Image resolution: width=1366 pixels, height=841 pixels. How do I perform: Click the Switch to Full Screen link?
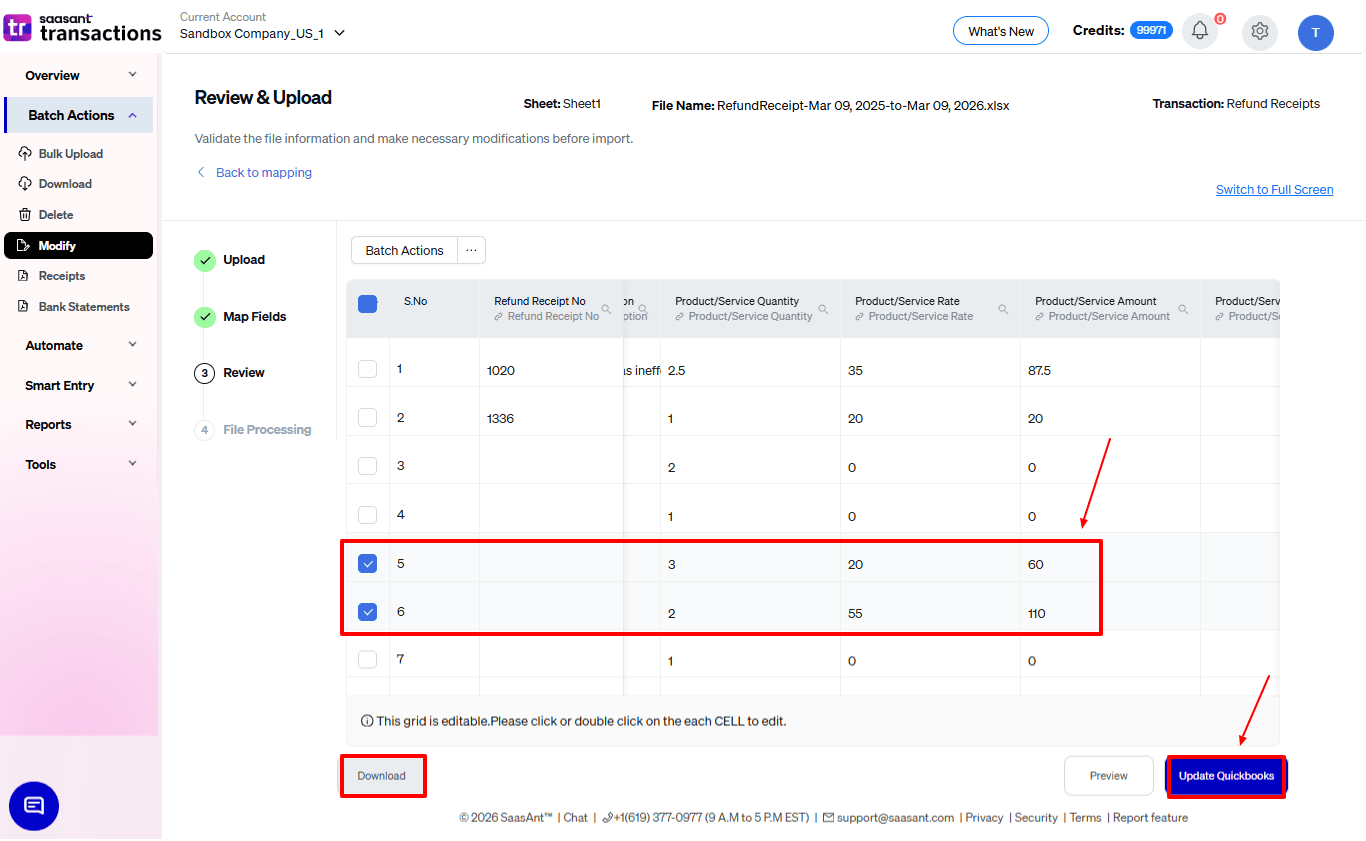tap(1274, 190)
